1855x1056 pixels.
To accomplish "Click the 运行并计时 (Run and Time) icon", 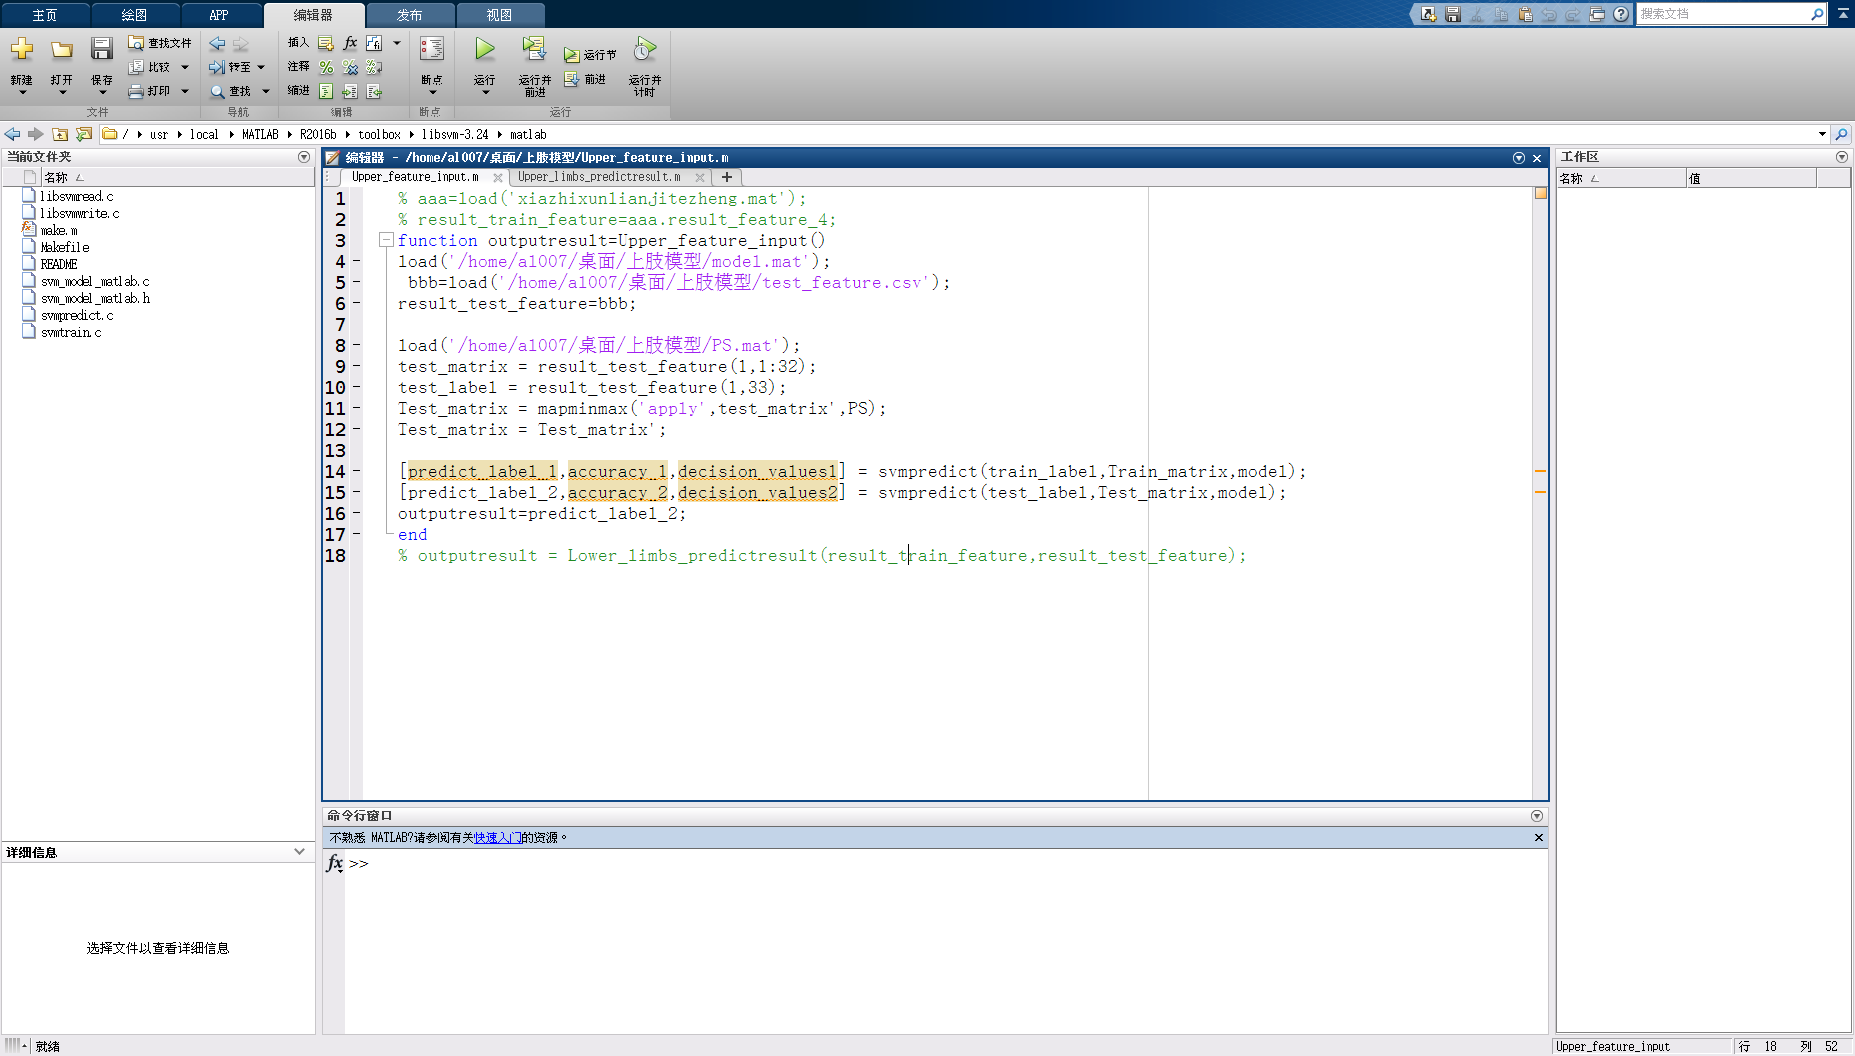I will (x=645, y=49).
